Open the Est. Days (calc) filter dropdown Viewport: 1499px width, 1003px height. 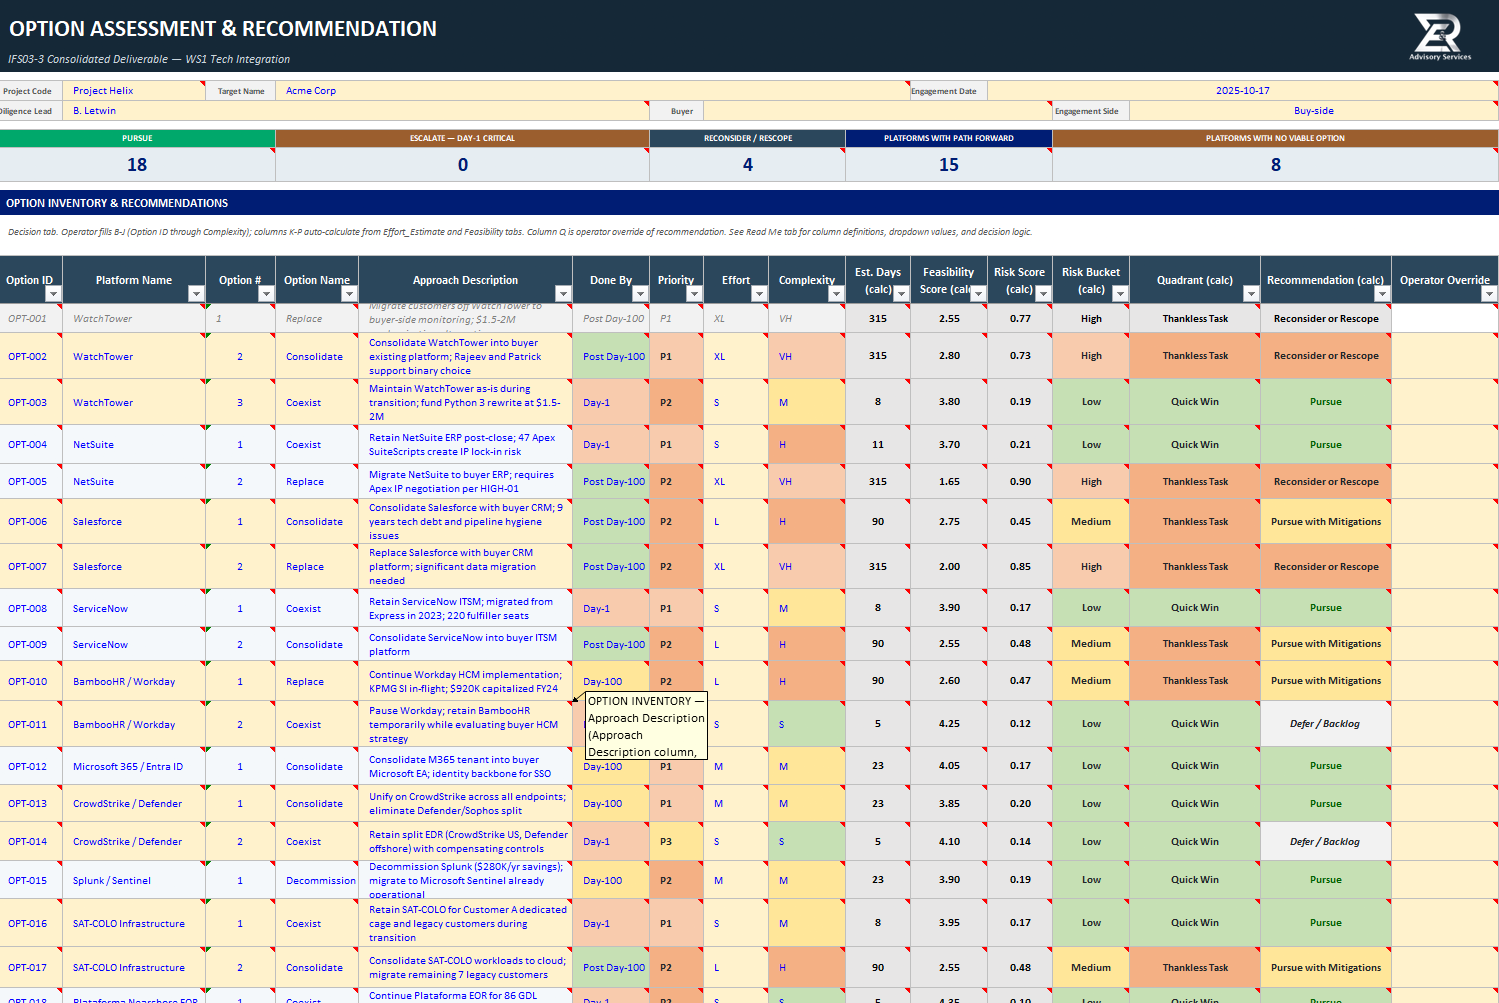[x=901, y=294]
